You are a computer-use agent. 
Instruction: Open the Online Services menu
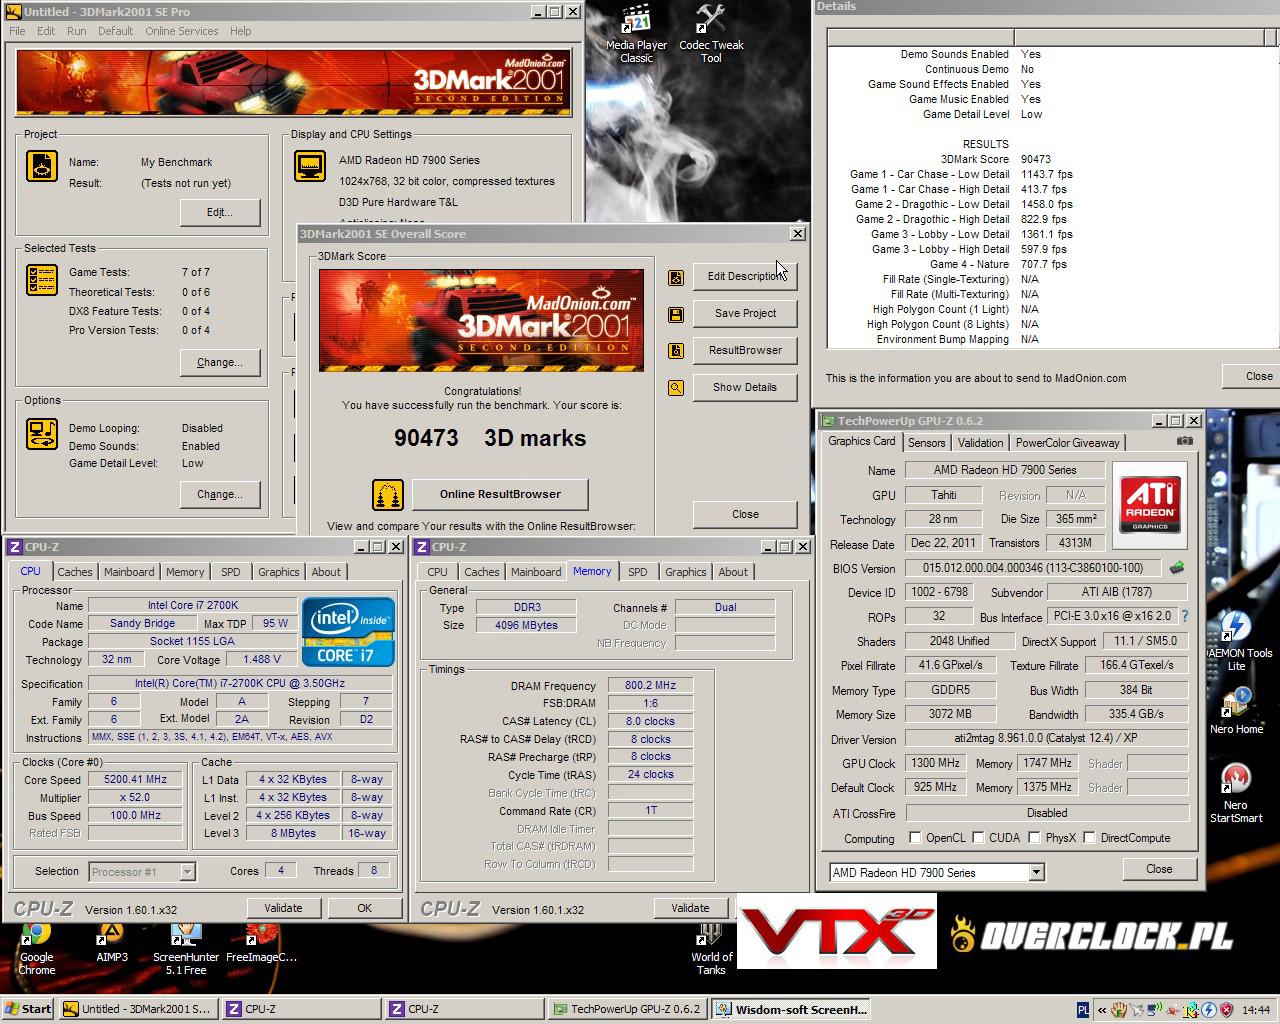[181, 31]
